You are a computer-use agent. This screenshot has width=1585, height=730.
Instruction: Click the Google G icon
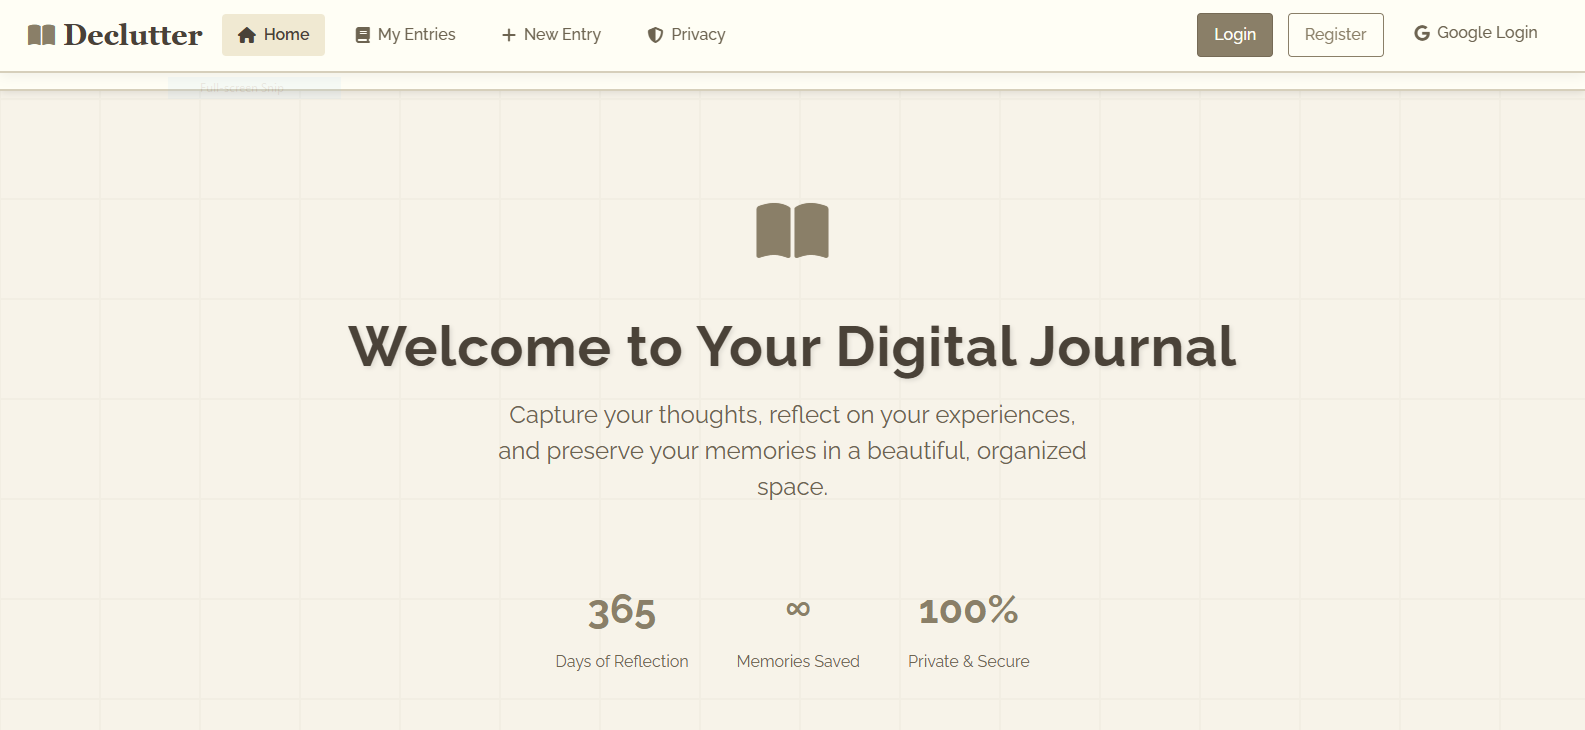click(1421, 32)
